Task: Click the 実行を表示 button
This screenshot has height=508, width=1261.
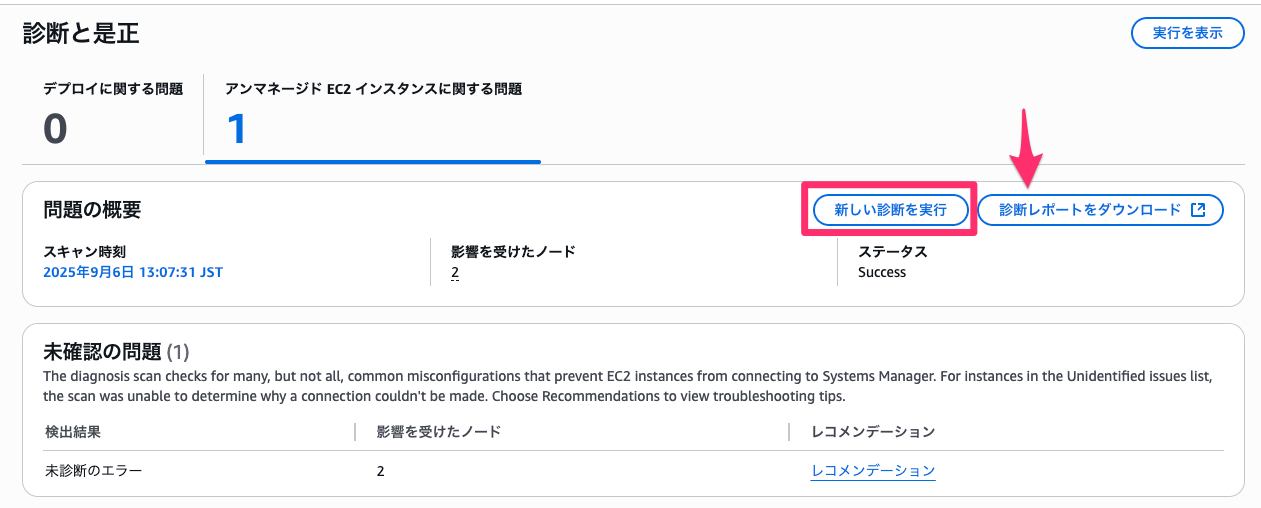Action: click(1187, 32)
